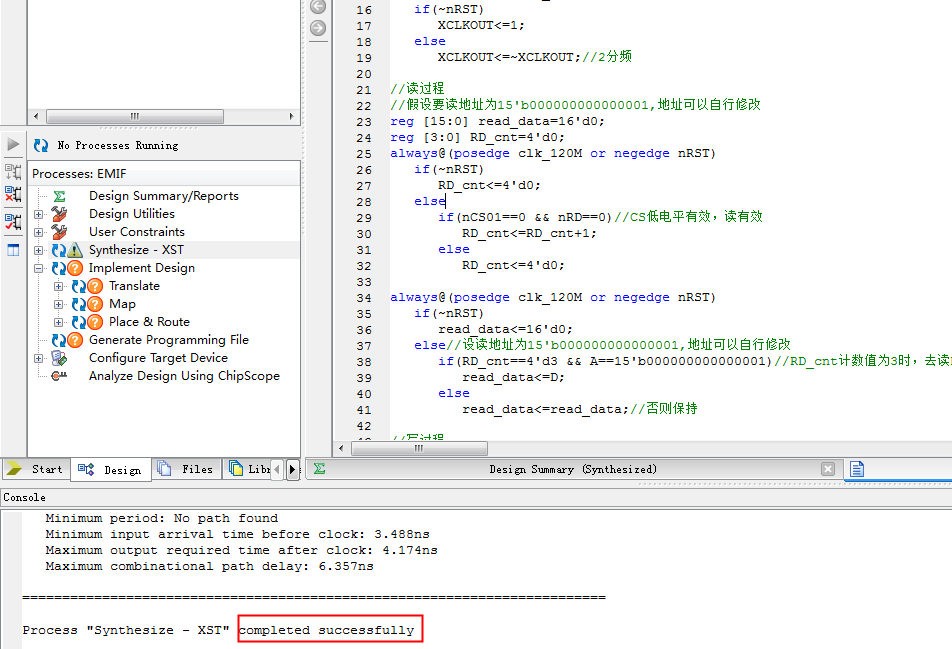This screenshot has width=952, height=649.
Task: Switch to the Start tab
Action: click(35, 469)
